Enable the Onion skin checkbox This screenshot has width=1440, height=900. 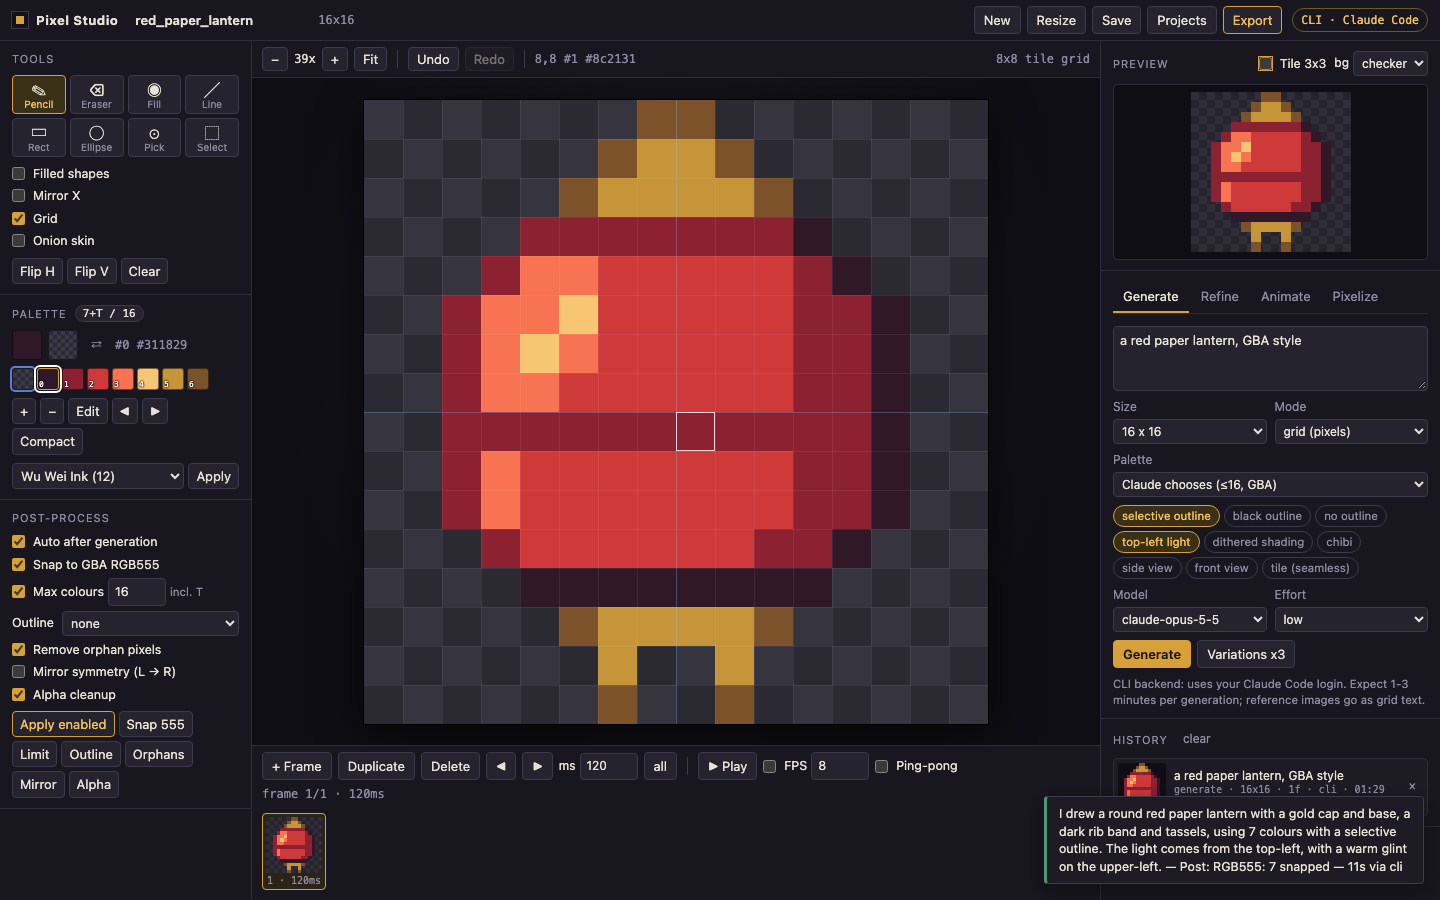pyautogui.click(x=18, y=241)
